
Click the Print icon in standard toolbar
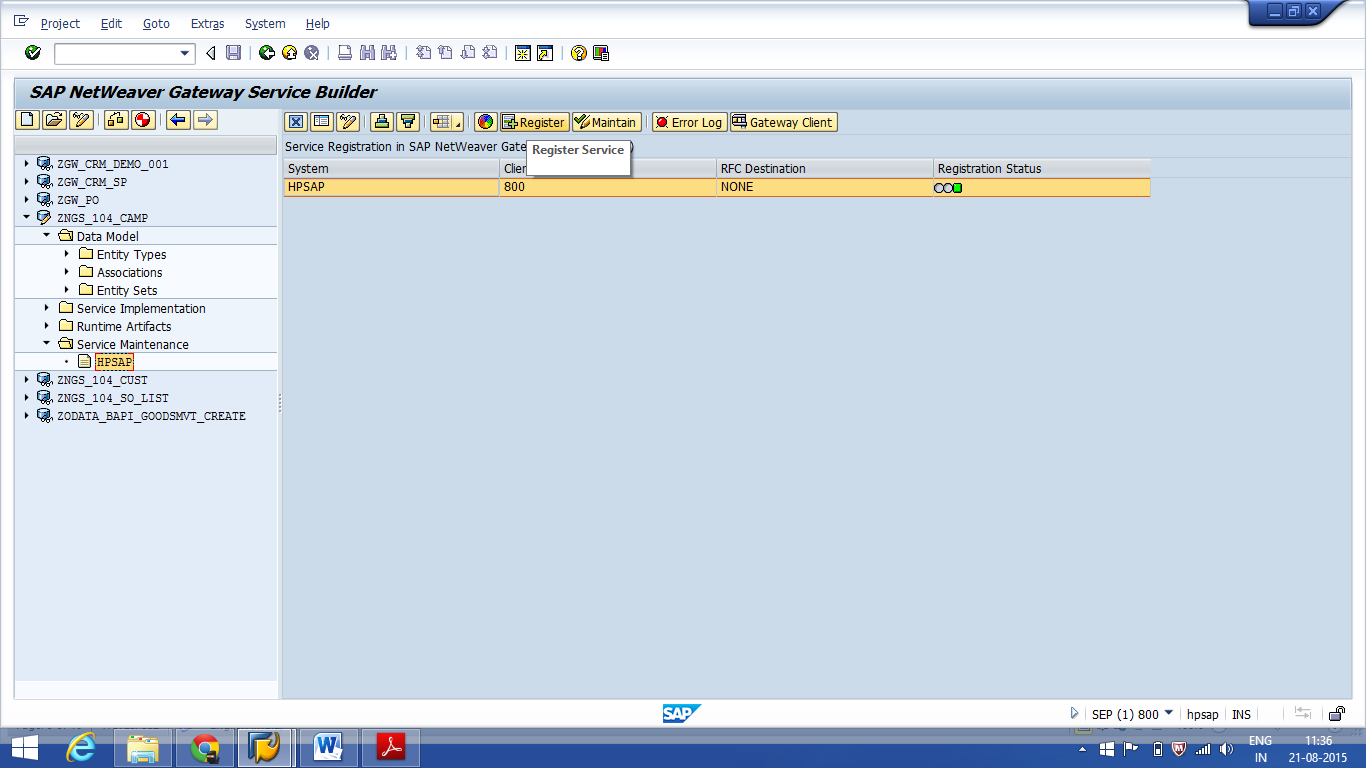345,53
